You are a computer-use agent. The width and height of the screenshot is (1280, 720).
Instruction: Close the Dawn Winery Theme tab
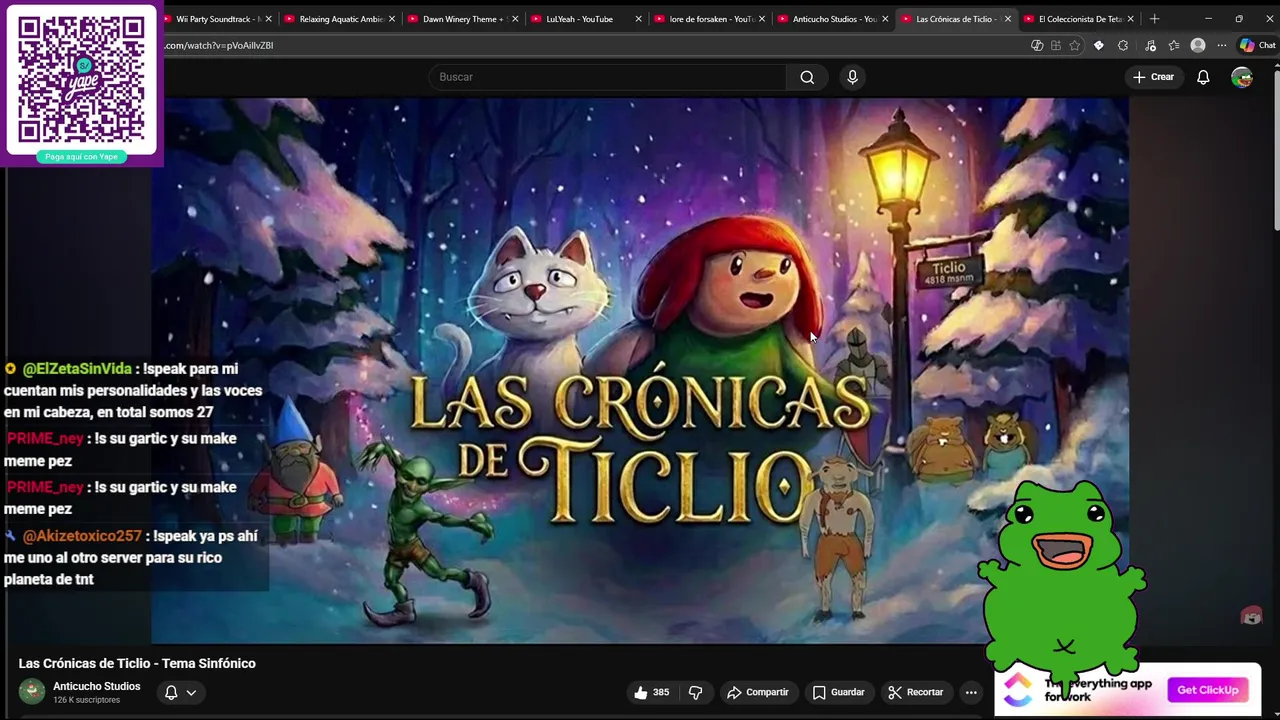point(515,19)
